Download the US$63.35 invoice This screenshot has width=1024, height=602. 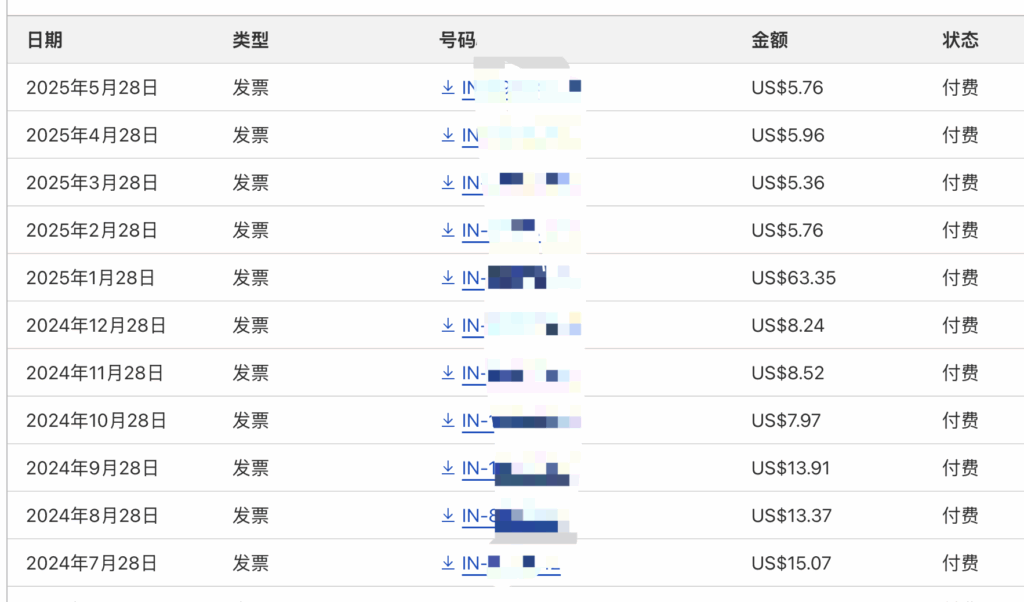[448, 278]
